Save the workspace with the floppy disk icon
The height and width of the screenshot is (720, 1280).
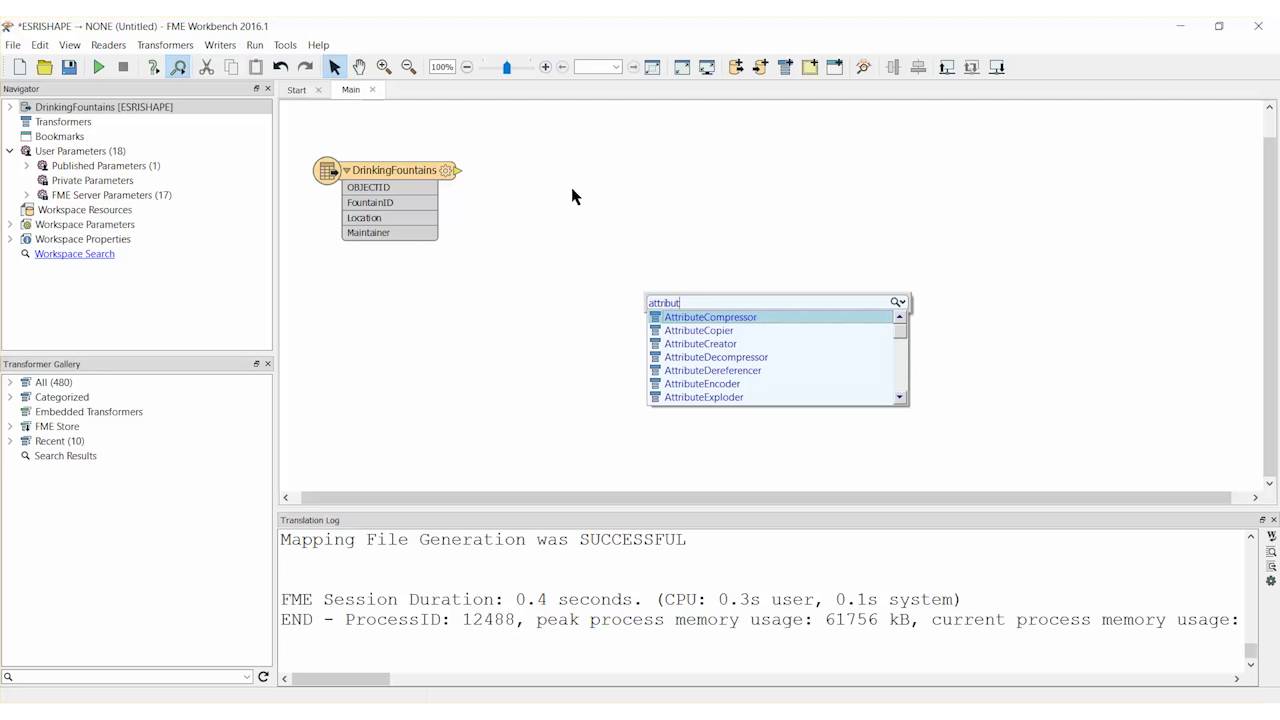pyautogui.click(x=69, y=67)
